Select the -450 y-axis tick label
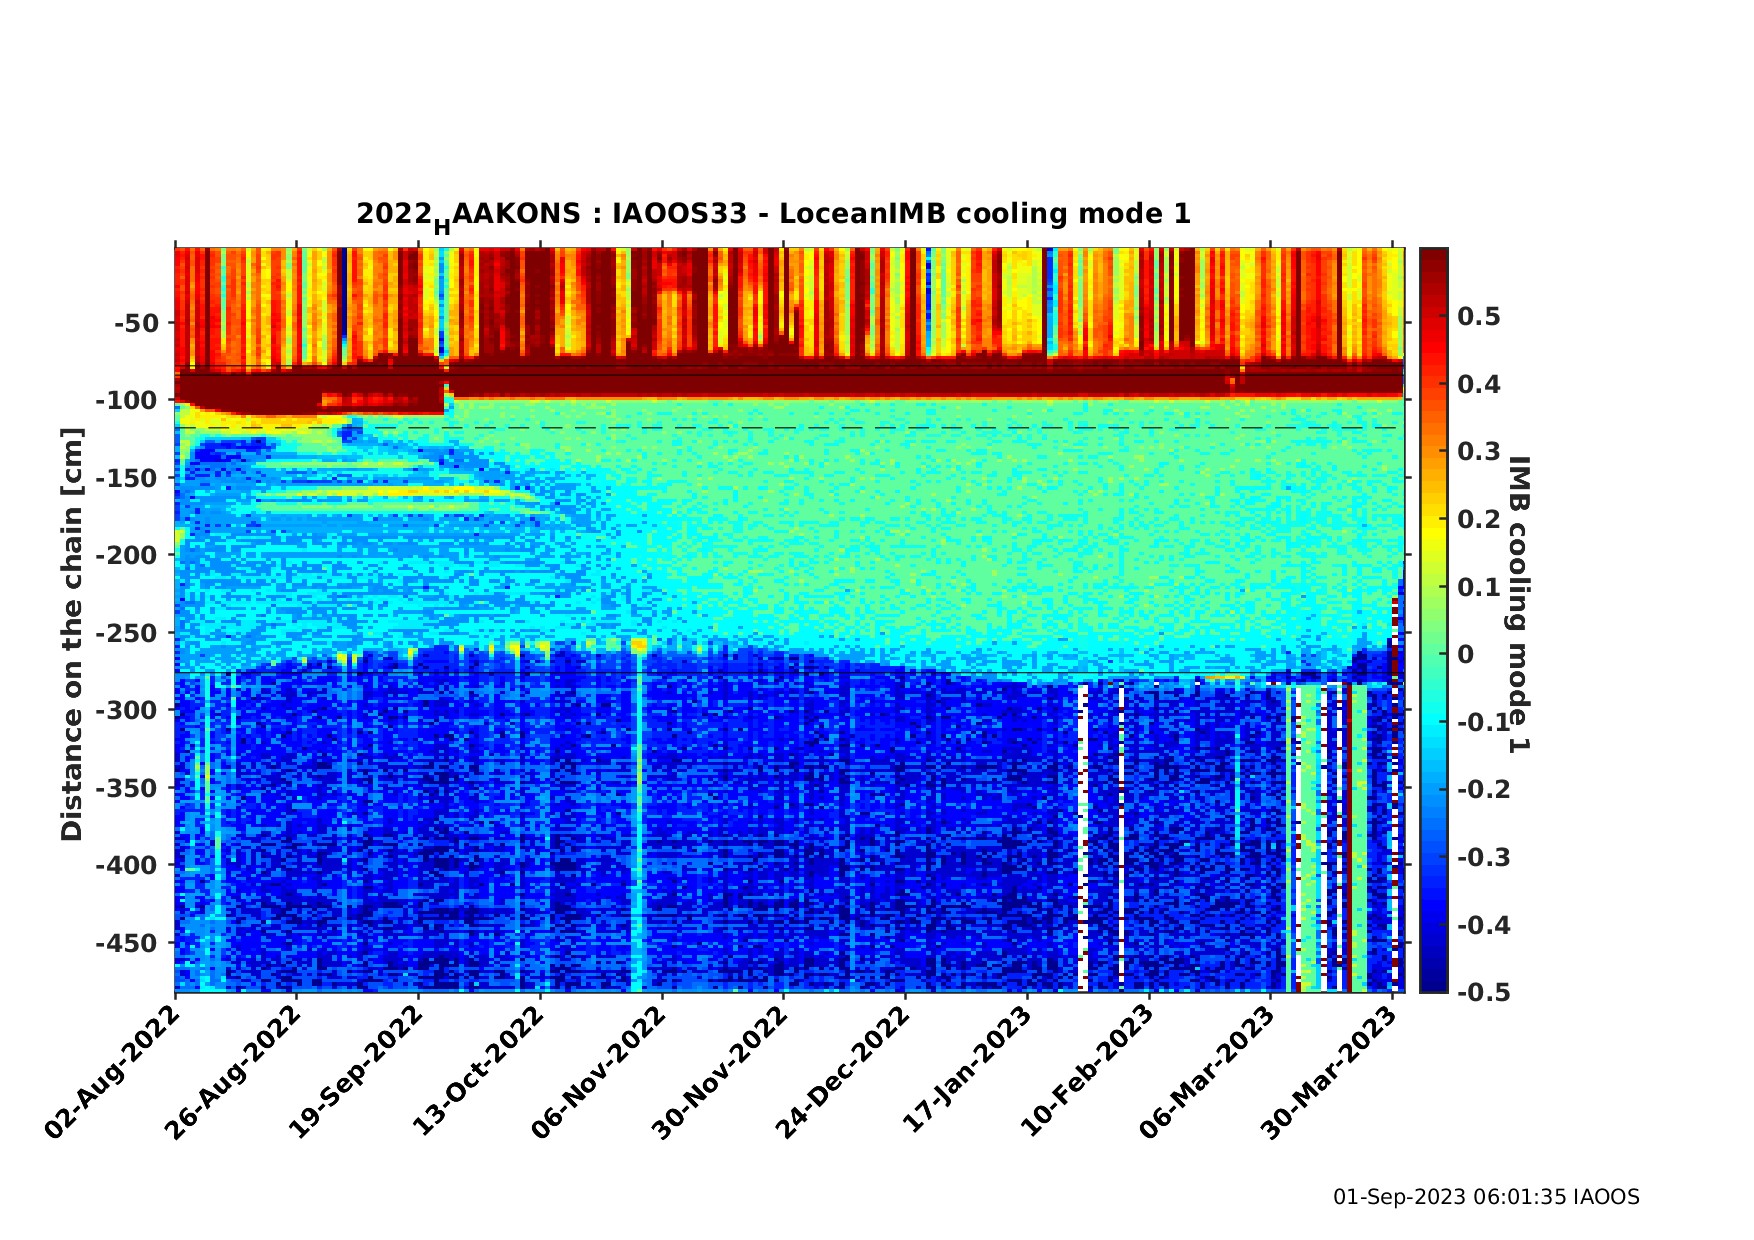This screenshot has height=1240, width=1754. point(127,943)
